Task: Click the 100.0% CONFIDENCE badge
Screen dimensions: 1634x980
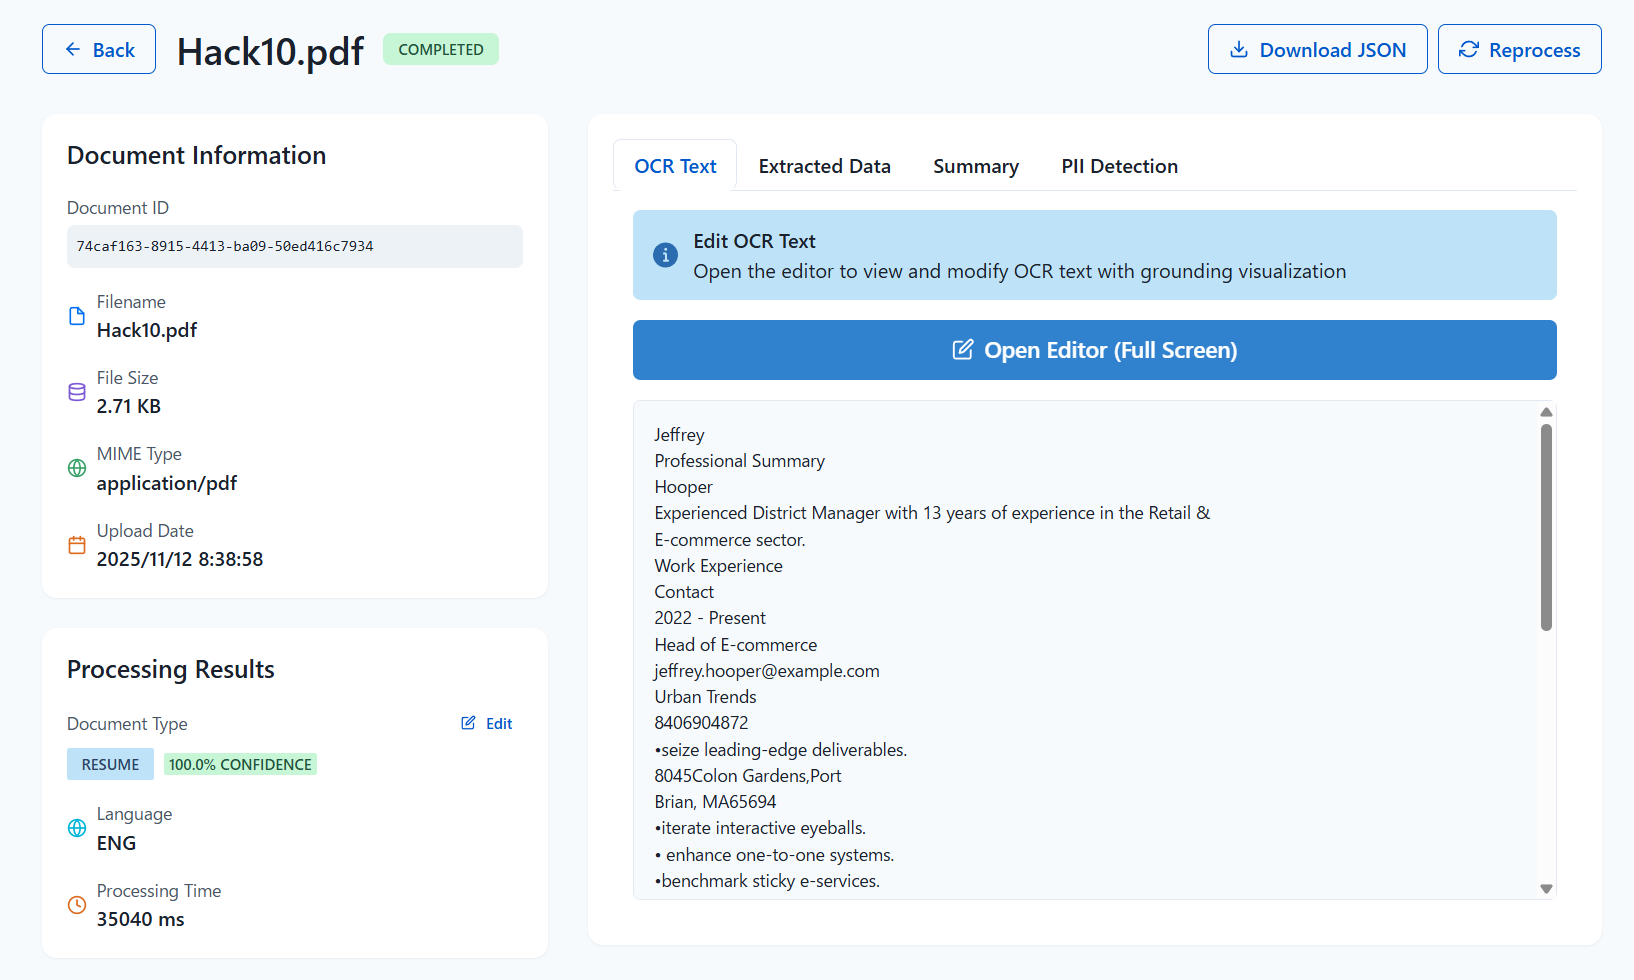Action: [240, 764]
